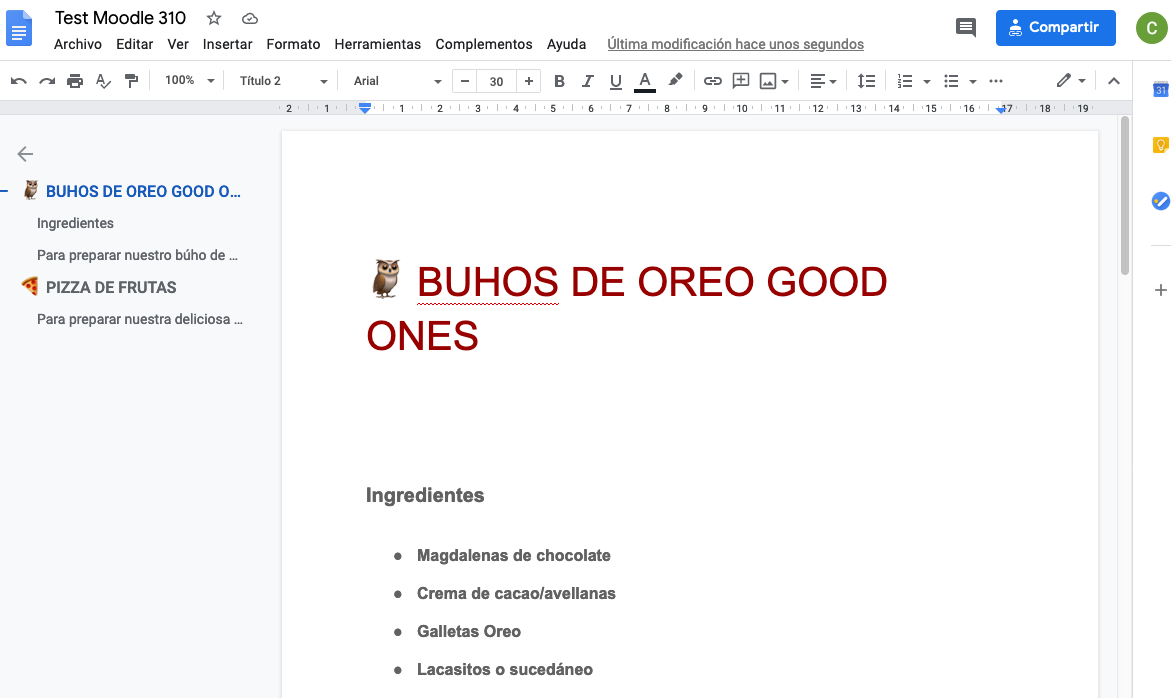This screenshot has height=698, width=1171.
Task: Add a comment from toolbar
Action: pyautogui.click(x=741, y=81)
